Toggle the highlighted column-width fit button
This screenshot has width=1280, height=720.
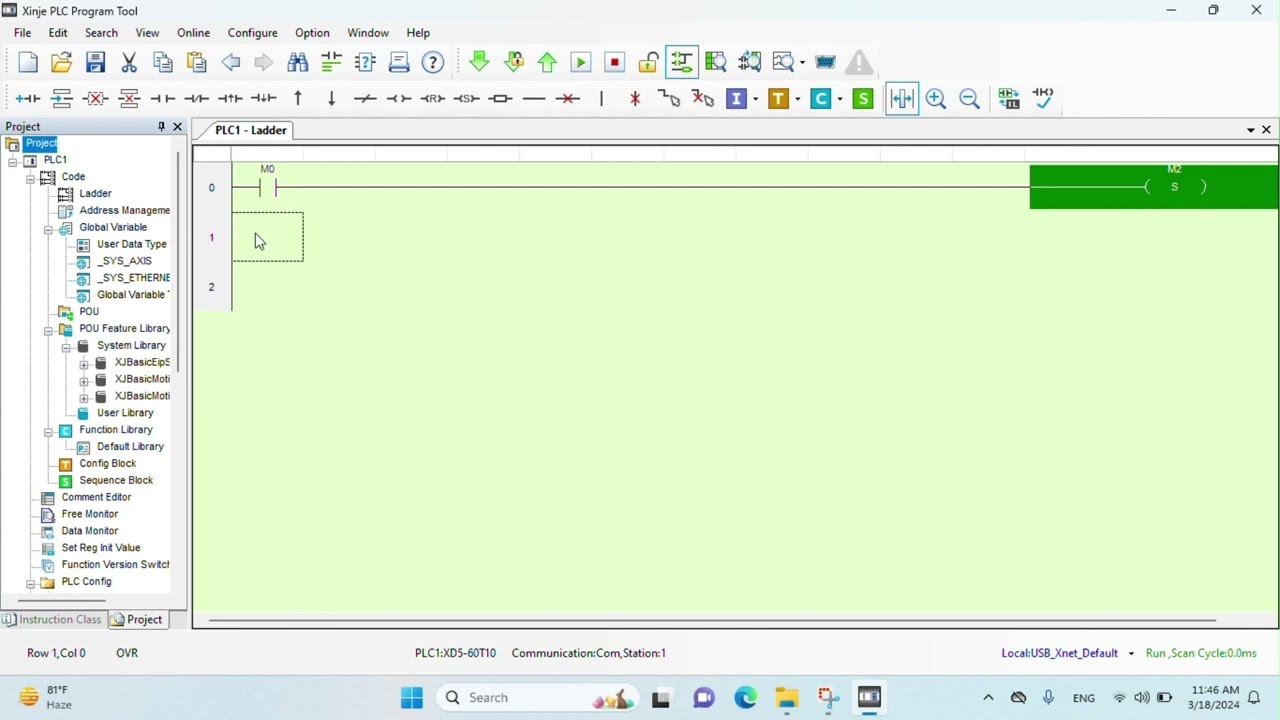pos(902,98)
